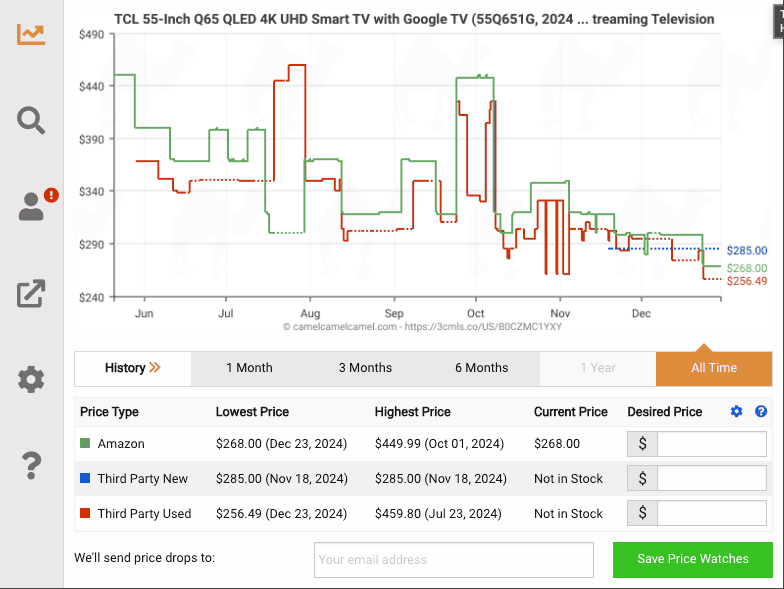Screen dimensions: 784x589
Task: Open the user account icon with alert
Action: tap(33, 206)
